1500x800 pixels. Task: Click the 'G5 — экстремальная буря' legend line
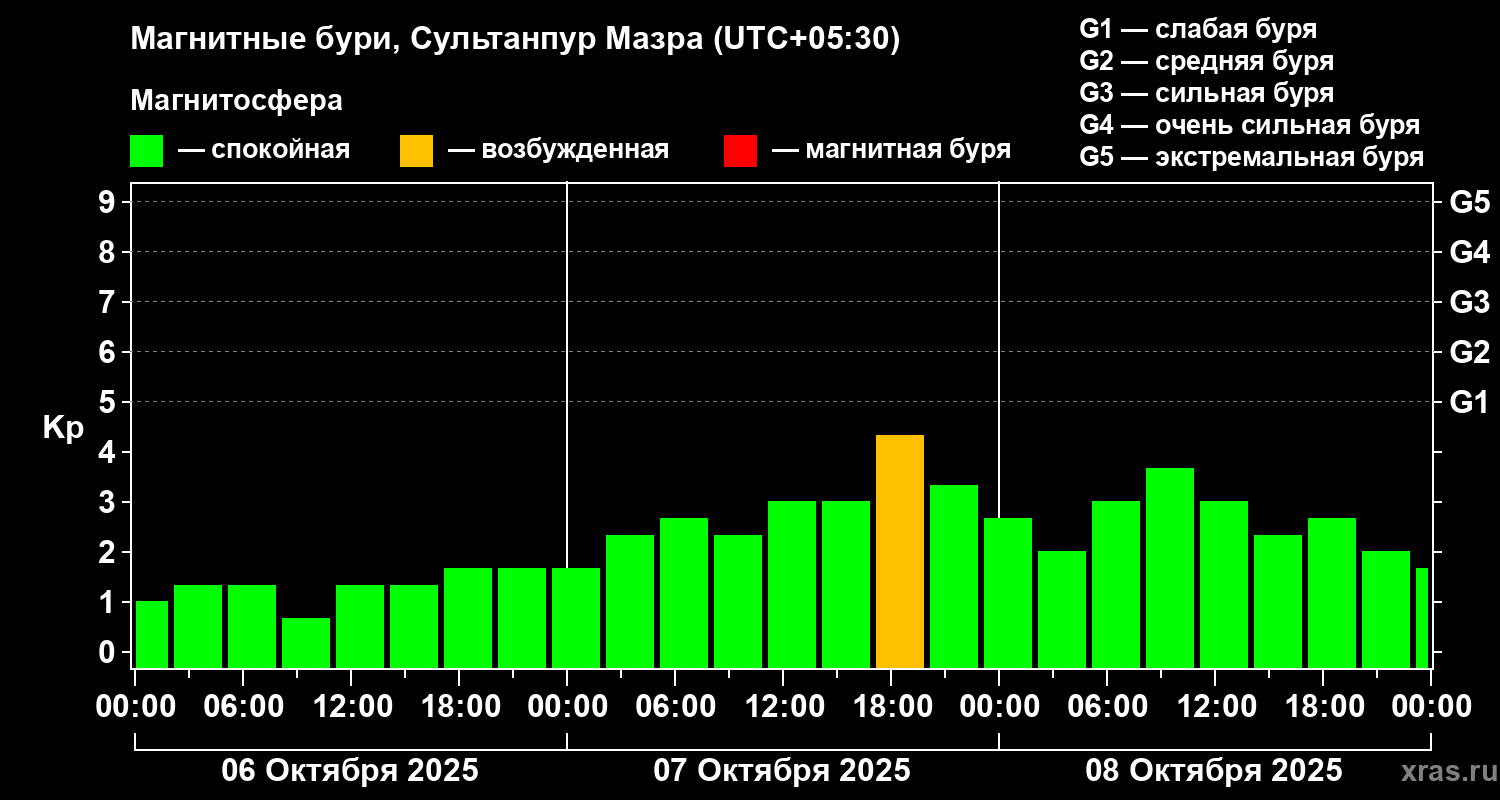1251,158
